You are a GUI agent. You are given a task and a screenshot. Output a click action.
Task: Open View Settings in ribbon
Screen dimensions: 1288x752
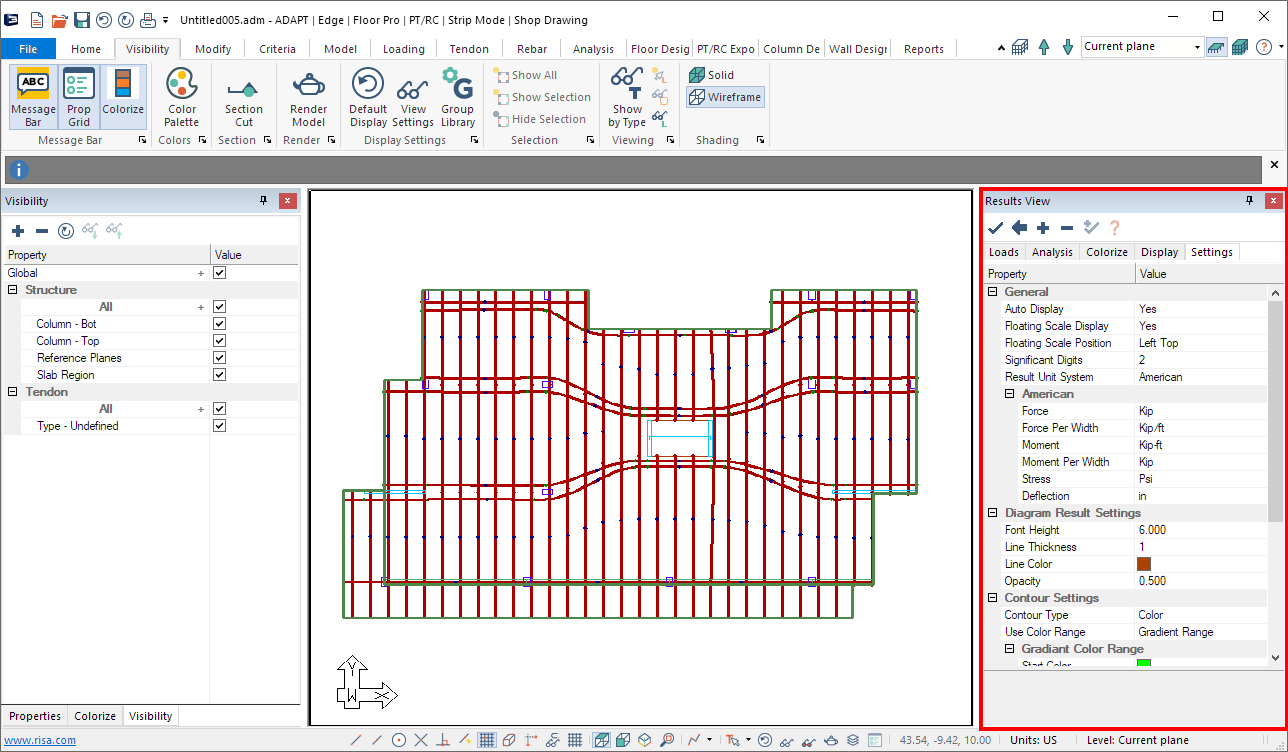413,97
